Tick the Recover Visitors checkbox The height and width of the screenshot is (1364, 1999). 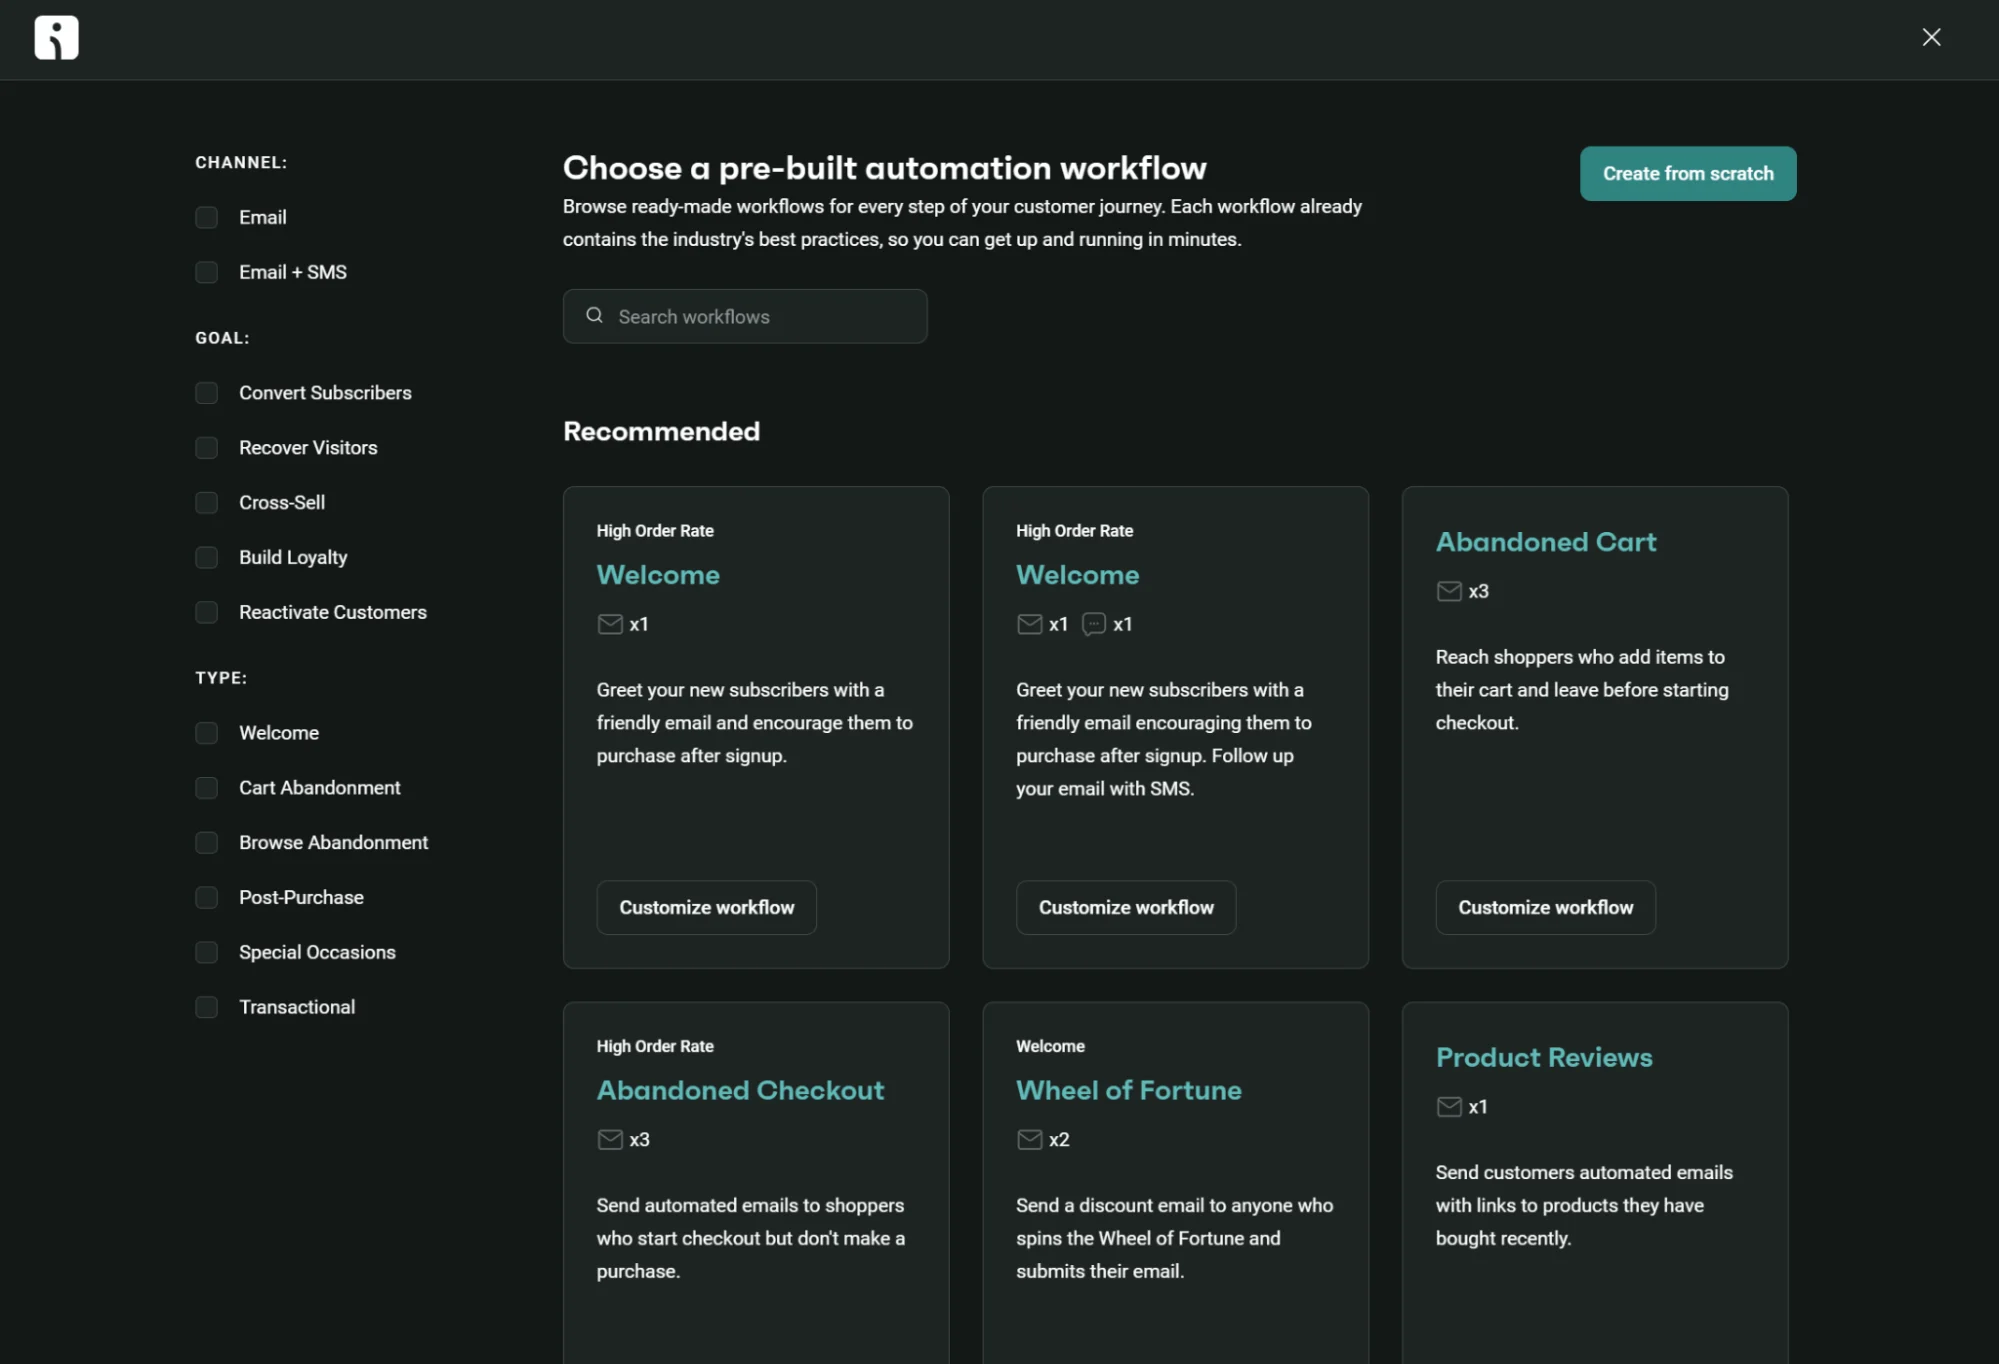(206, 448)
